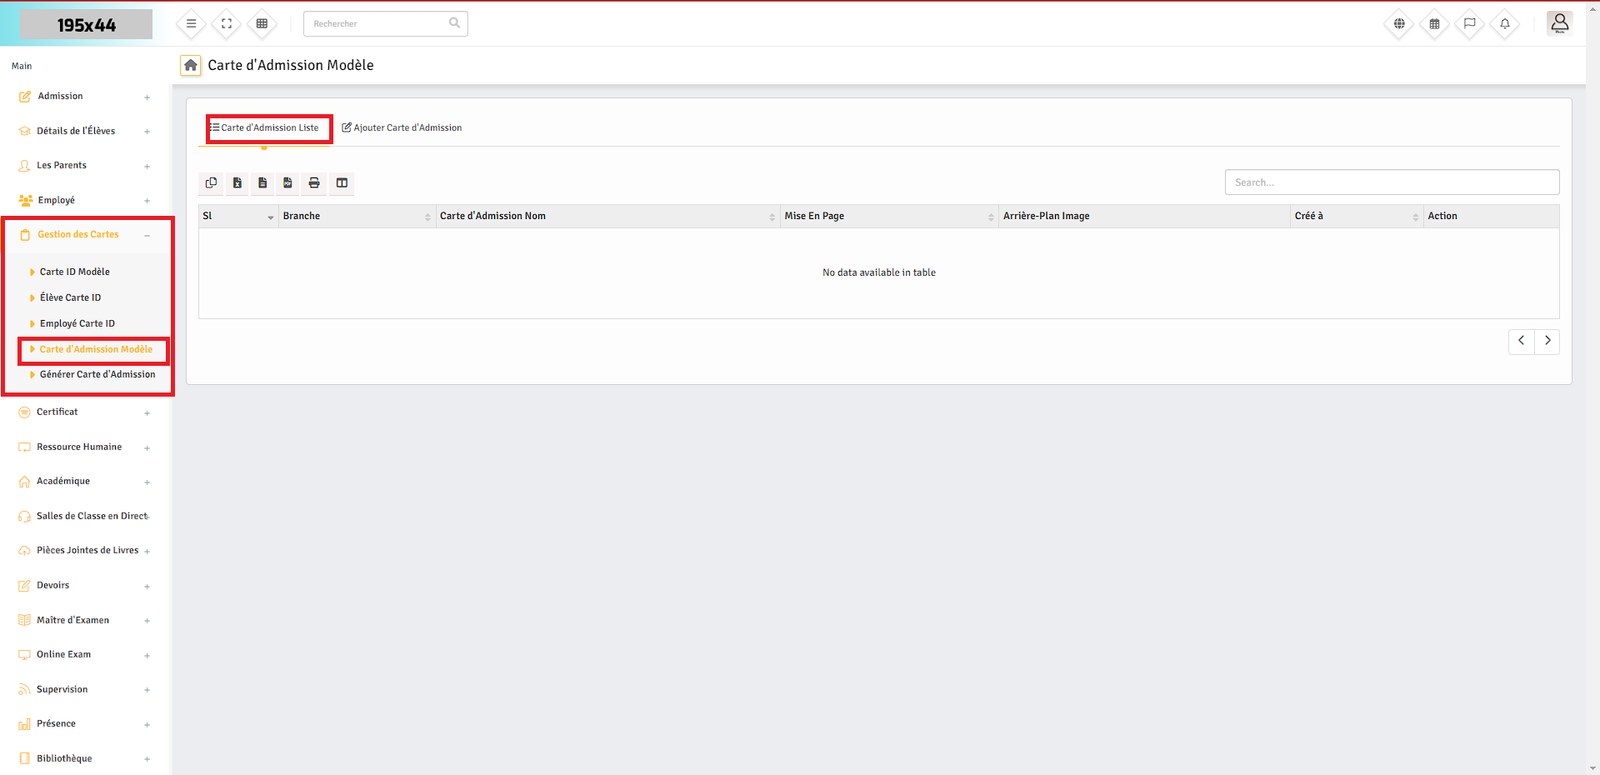This screenshot has height=775, width=1600.
Task: Click the fullscreen toggle icon
Action: [x=227, y=24]
